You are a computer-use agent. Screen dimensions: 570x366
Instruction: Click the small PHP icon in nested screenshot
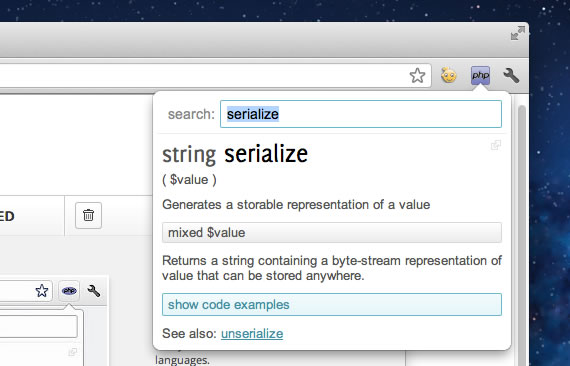point(69,291)
